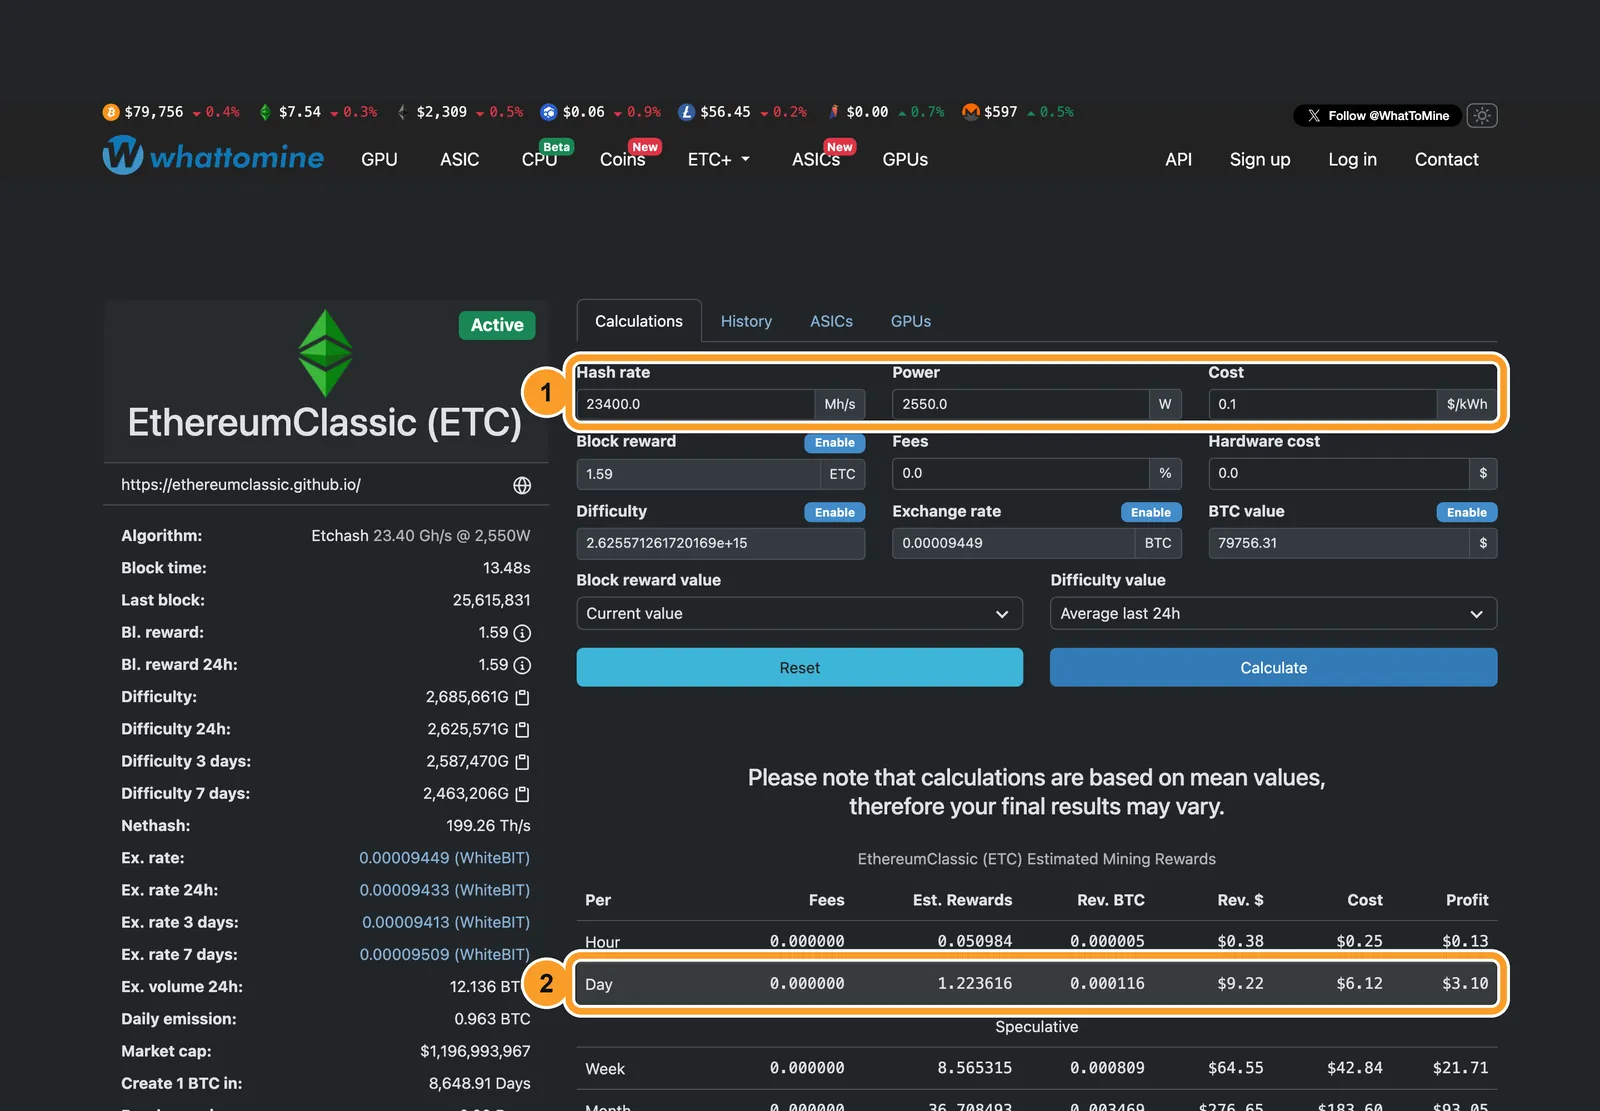Click the Power input field
This screenshot has width=1600, height=1111.
pos(1020,404)
